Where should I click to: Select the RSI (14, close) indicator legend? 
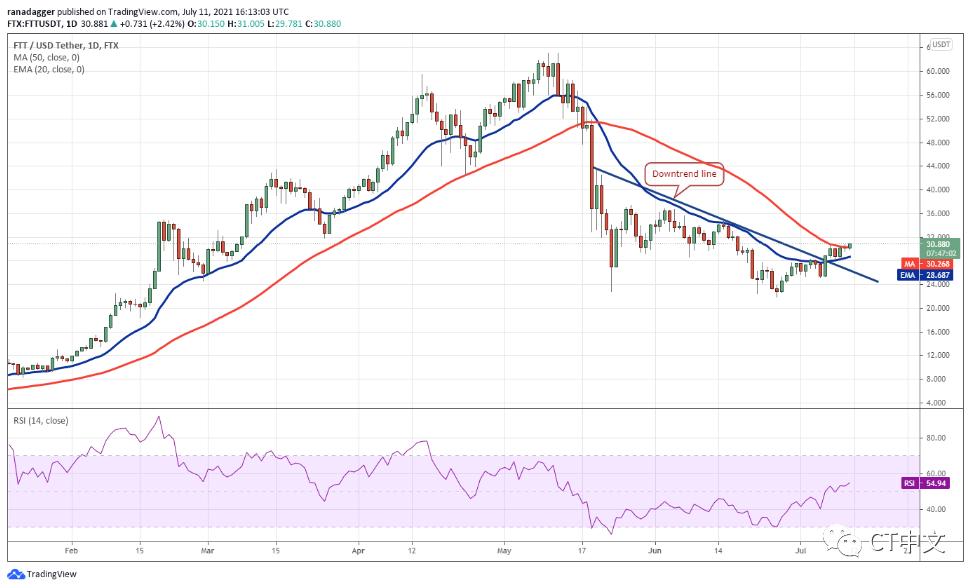(41, 421)
